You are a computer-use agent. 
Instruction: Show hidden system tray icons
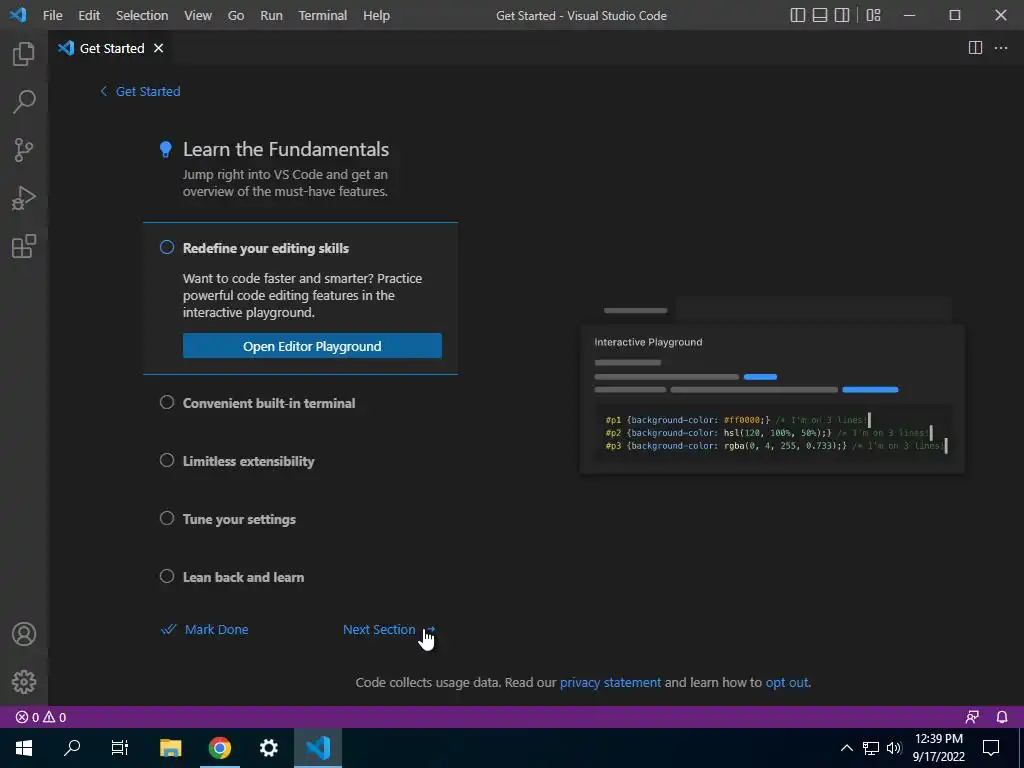[x=846, y=748]
